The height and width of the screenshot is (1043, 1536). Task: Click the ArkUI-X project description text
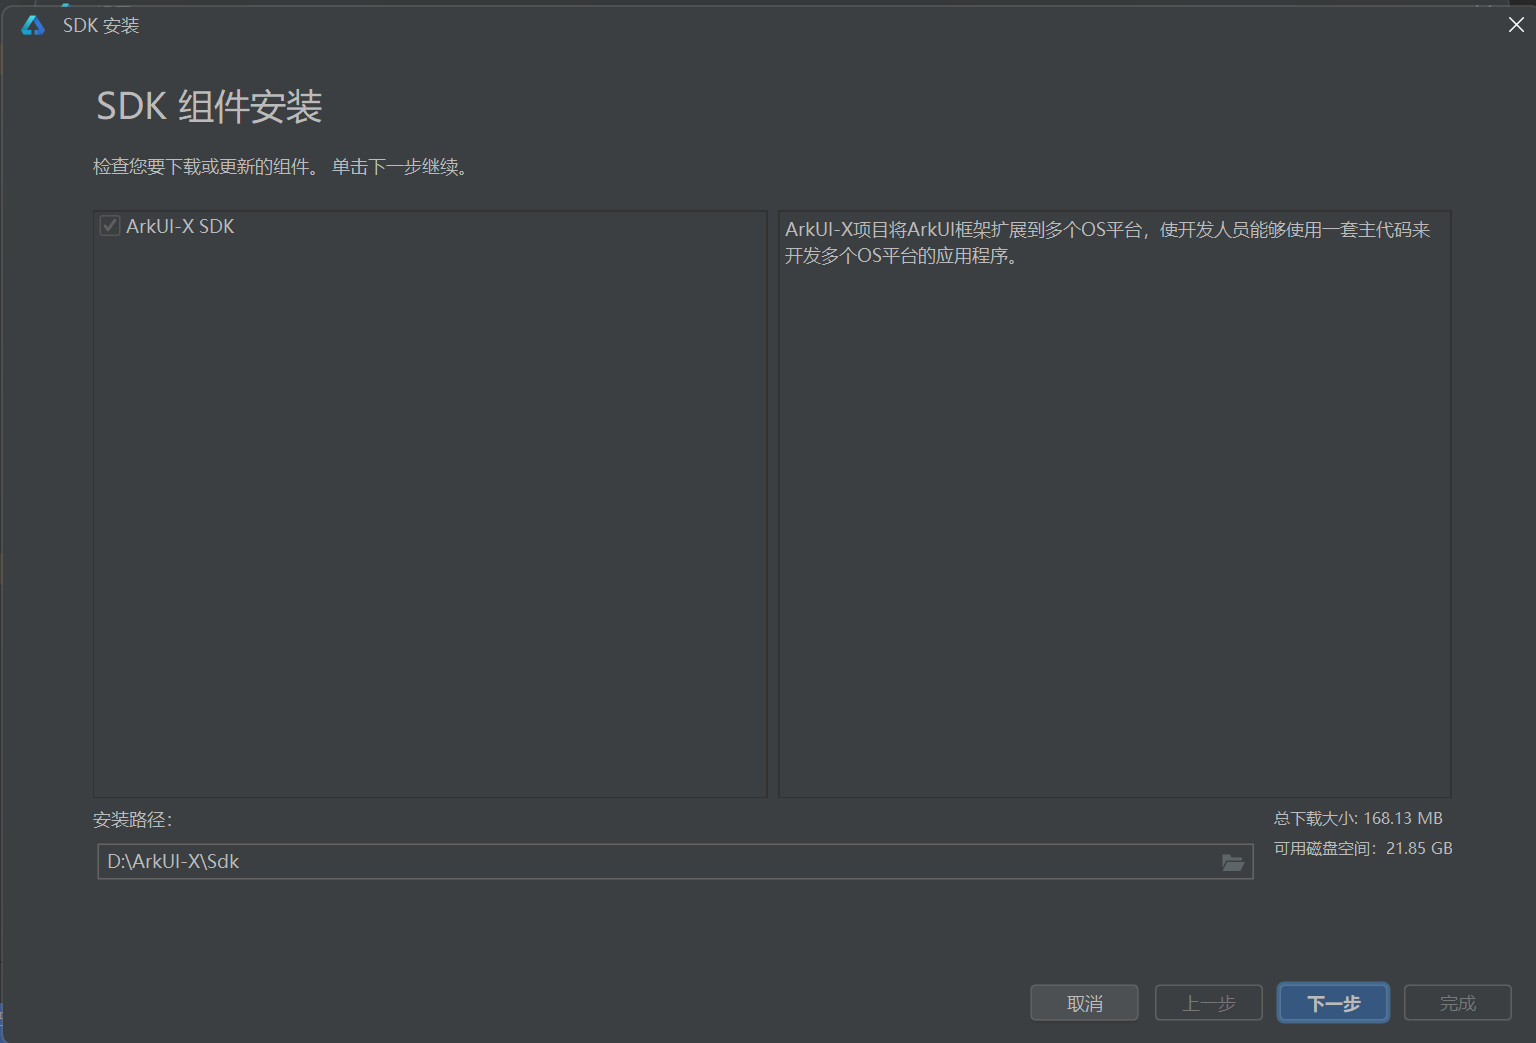(x=1107, y=243)
